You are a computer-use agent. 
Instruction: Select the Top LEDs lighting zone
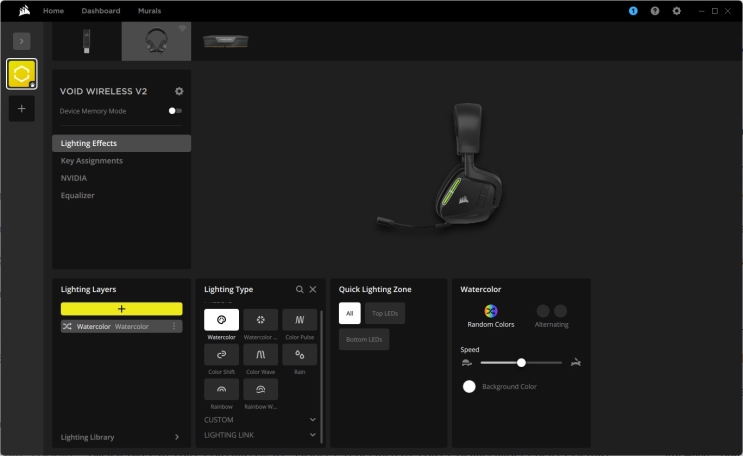(385, 313)
